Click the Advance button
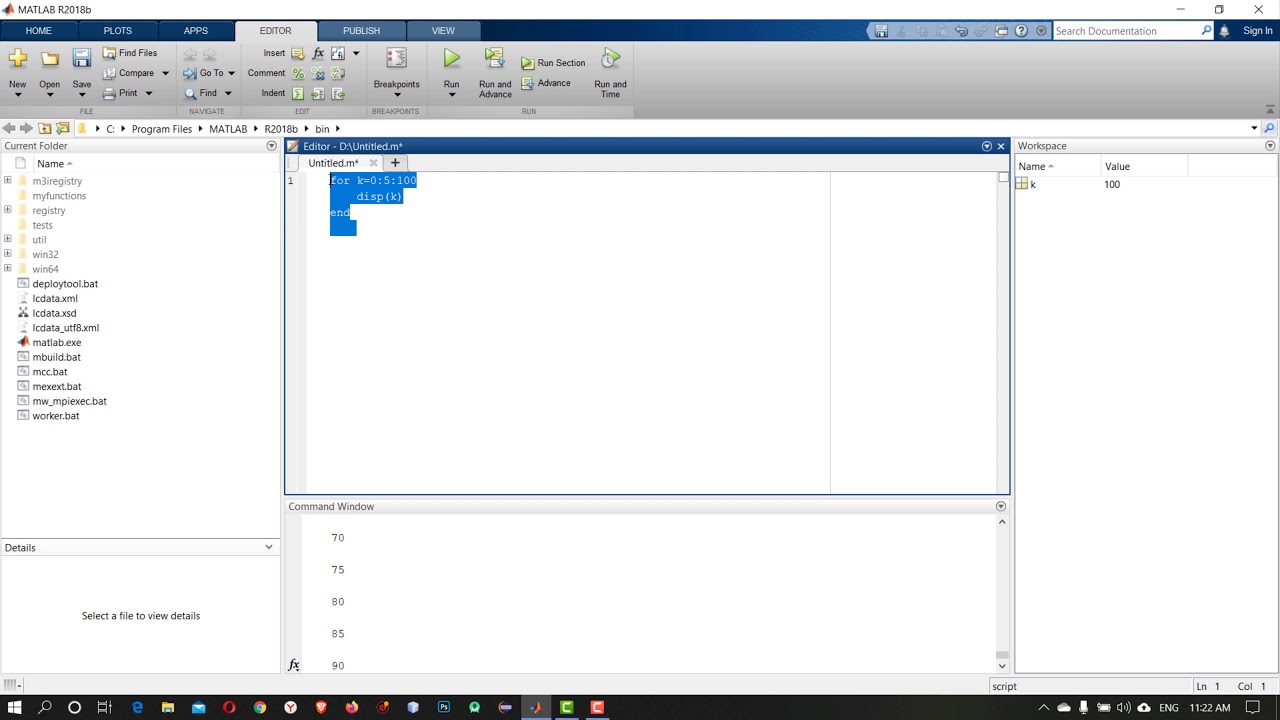Viewport: 1280px width, 720px height. click(546, 83)
